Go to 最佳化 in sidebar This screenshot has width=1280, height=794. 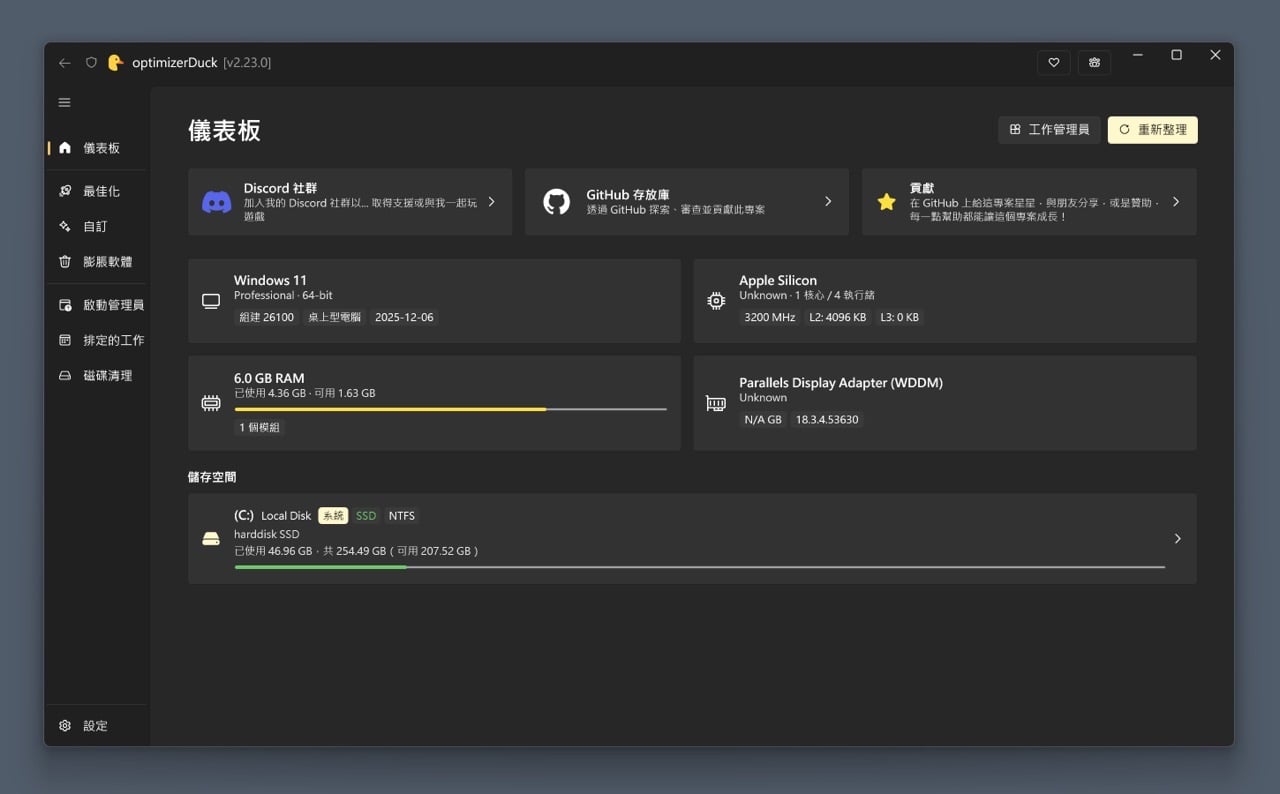pyautogui.click(x=97, y=191)
